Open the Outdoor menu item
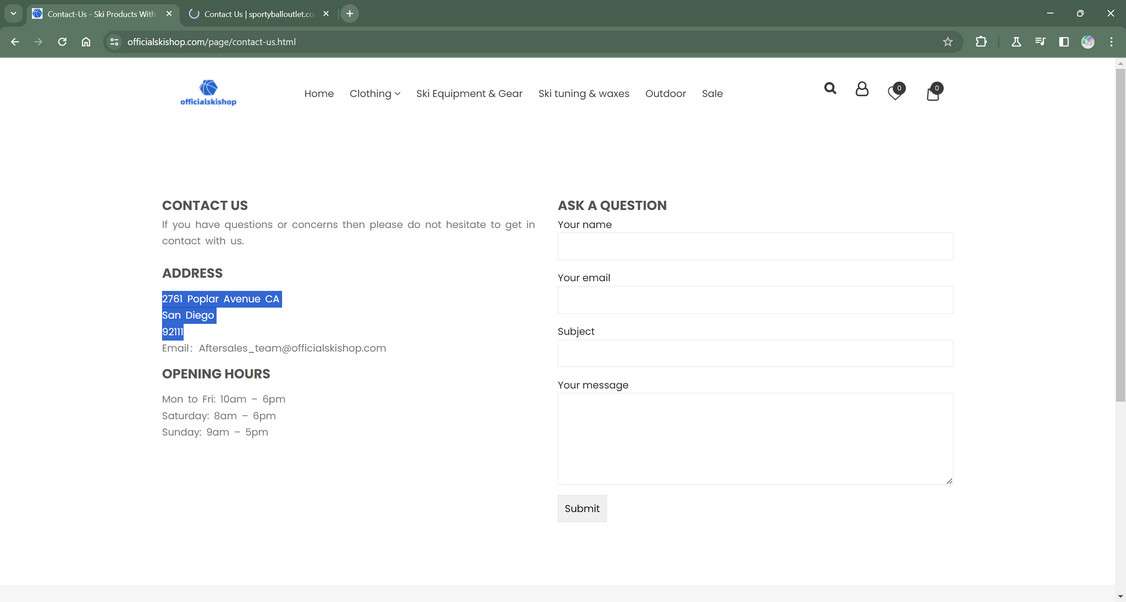 pyautogui.click(x=665, y=93)
